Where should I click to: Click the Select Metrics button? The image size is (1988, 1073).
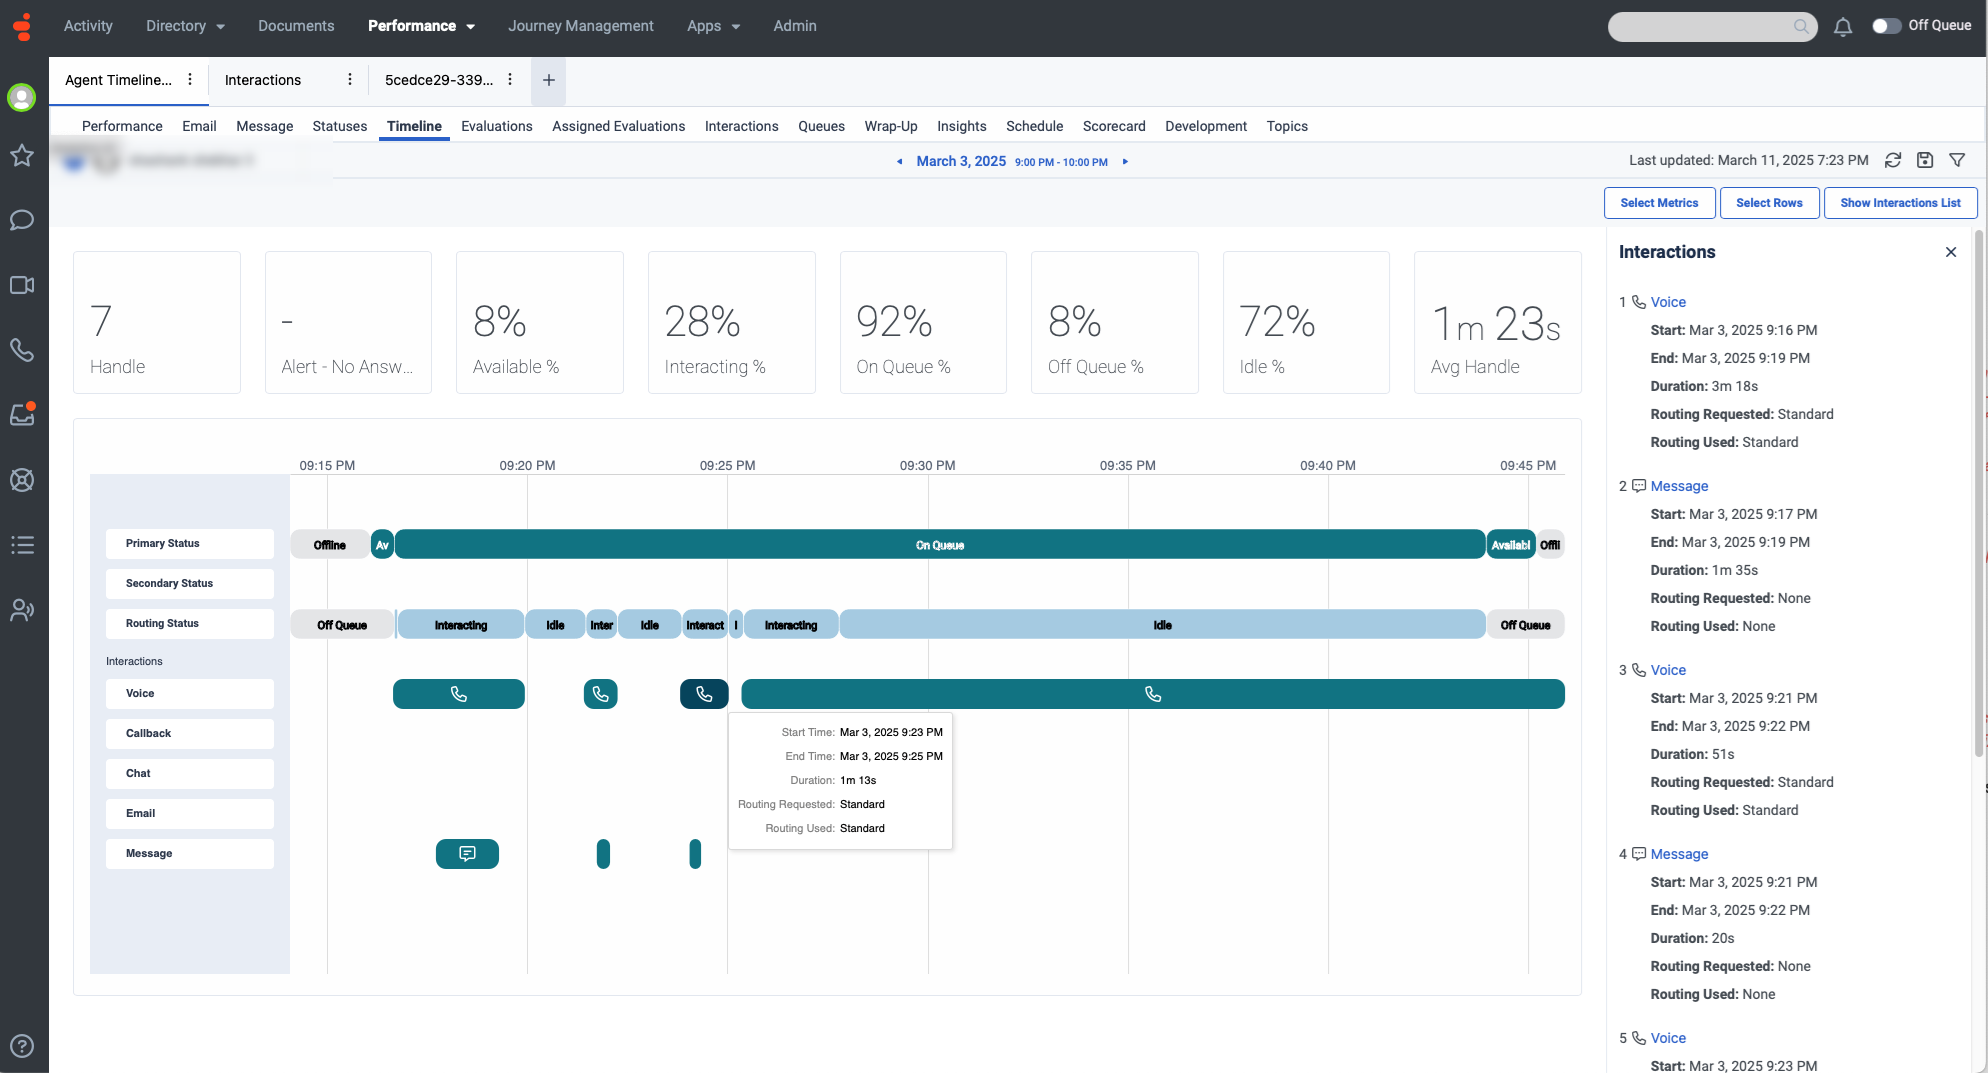1659,203
